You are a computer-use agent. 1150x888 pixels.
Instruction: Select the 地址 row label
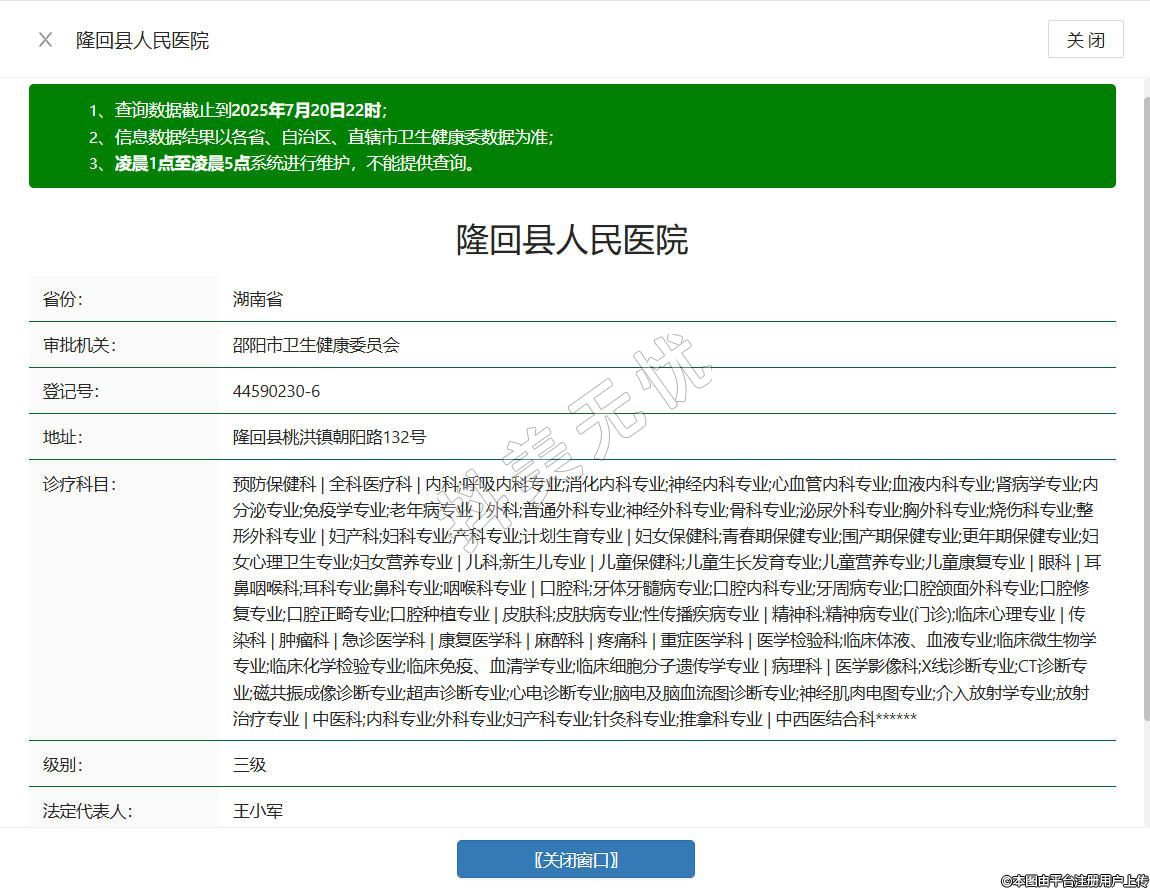point(62,437)
